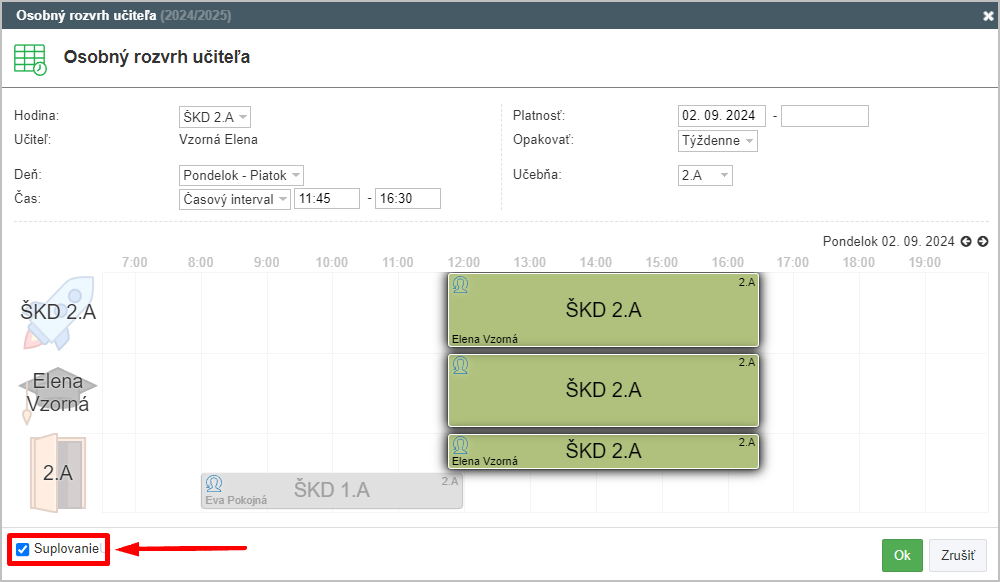Open the Učebňa dropdown 2.A

point(705,175)
